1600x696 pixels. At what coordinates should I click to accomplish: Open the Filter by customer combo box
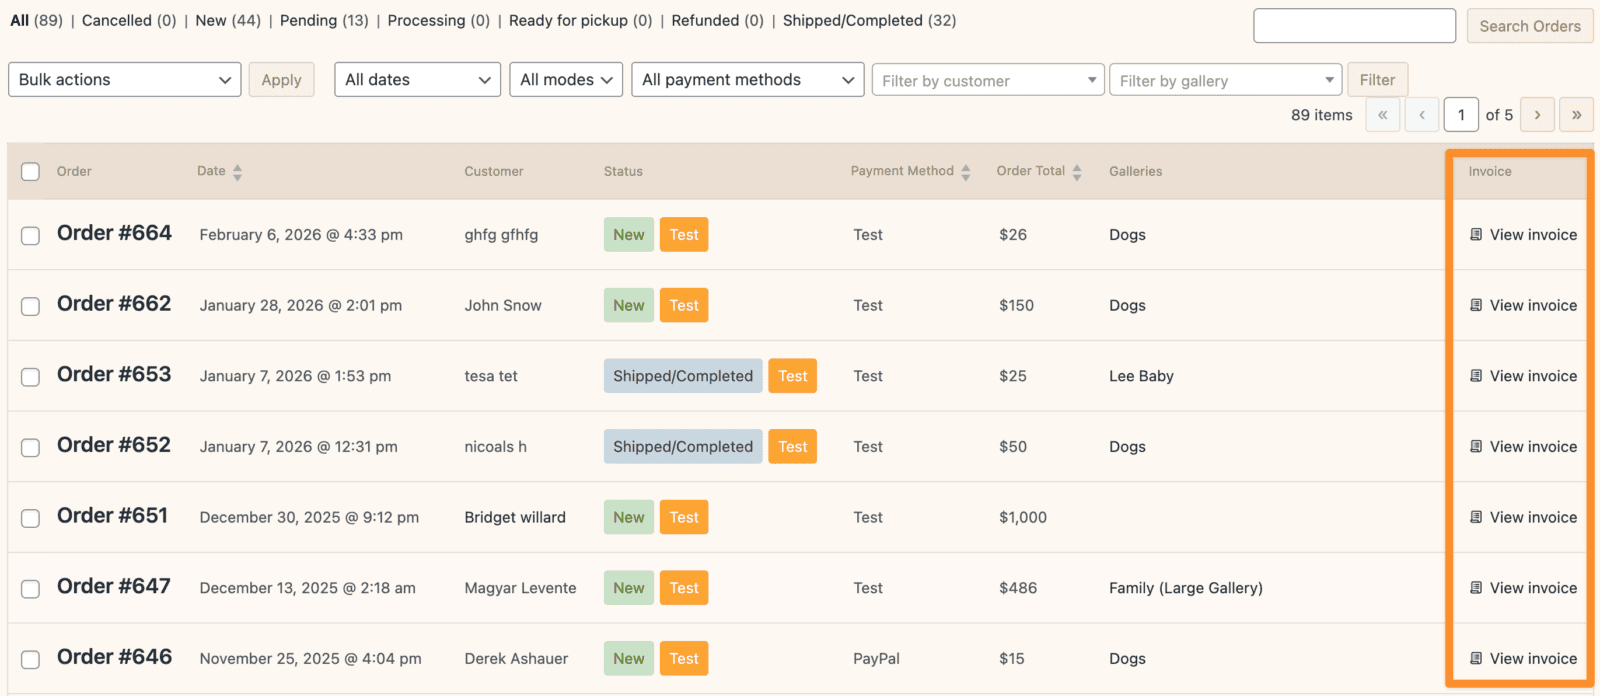[x=987, y=81]
